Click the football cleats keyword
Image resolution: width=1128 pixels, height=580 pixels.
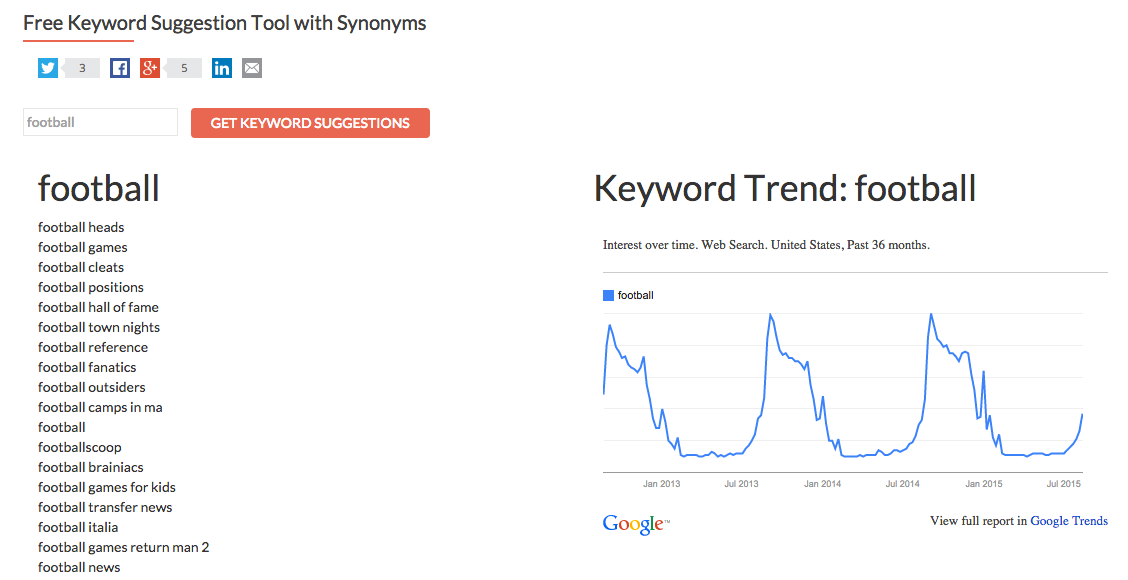pyautogui.click(x=80, y=267)
